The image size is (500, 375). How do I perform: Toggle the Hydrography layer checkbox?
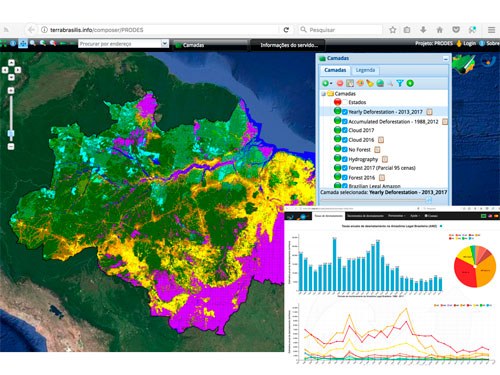[345, 159]
